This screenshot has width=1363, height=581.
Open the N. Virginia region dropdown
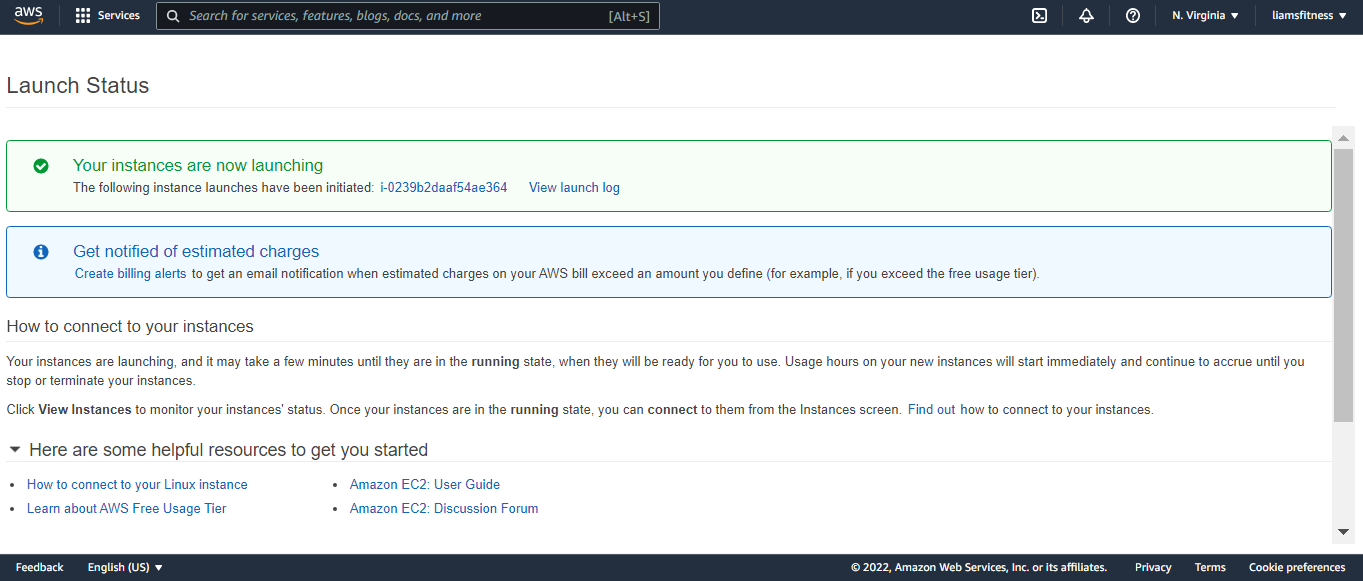point(1205,16)
